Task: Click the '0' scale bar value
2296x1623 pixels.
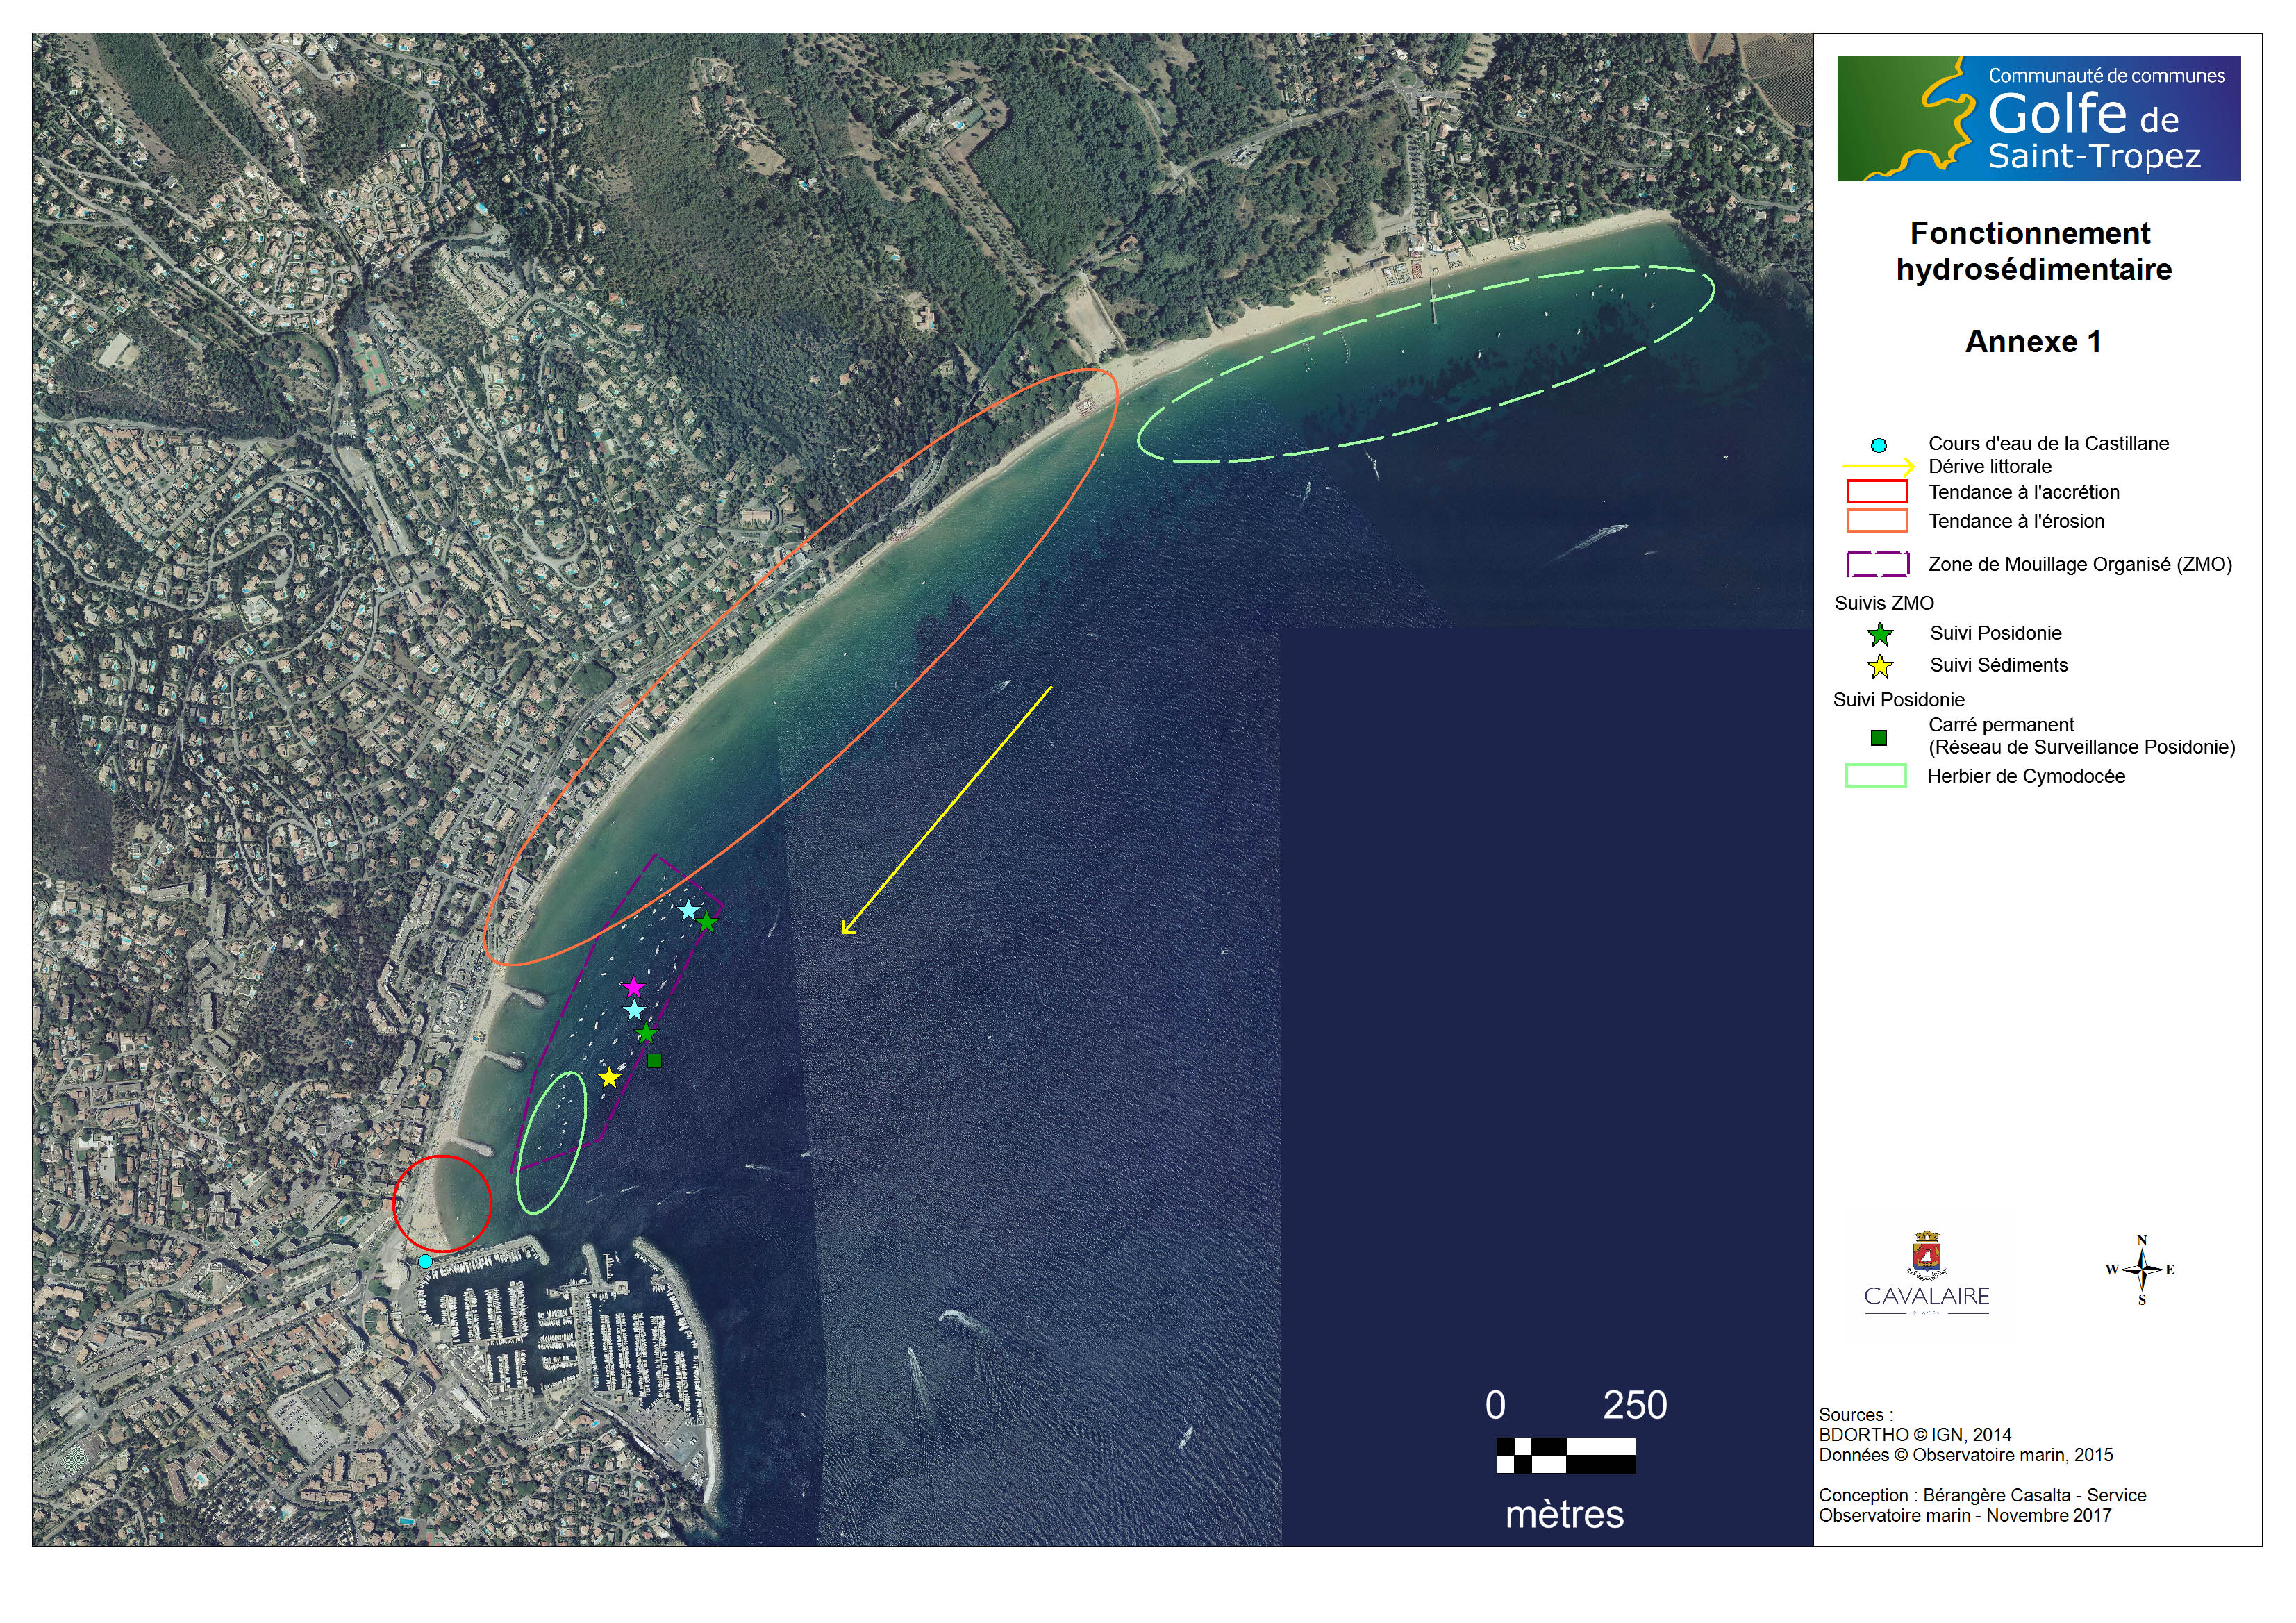Action: 1495,1406
